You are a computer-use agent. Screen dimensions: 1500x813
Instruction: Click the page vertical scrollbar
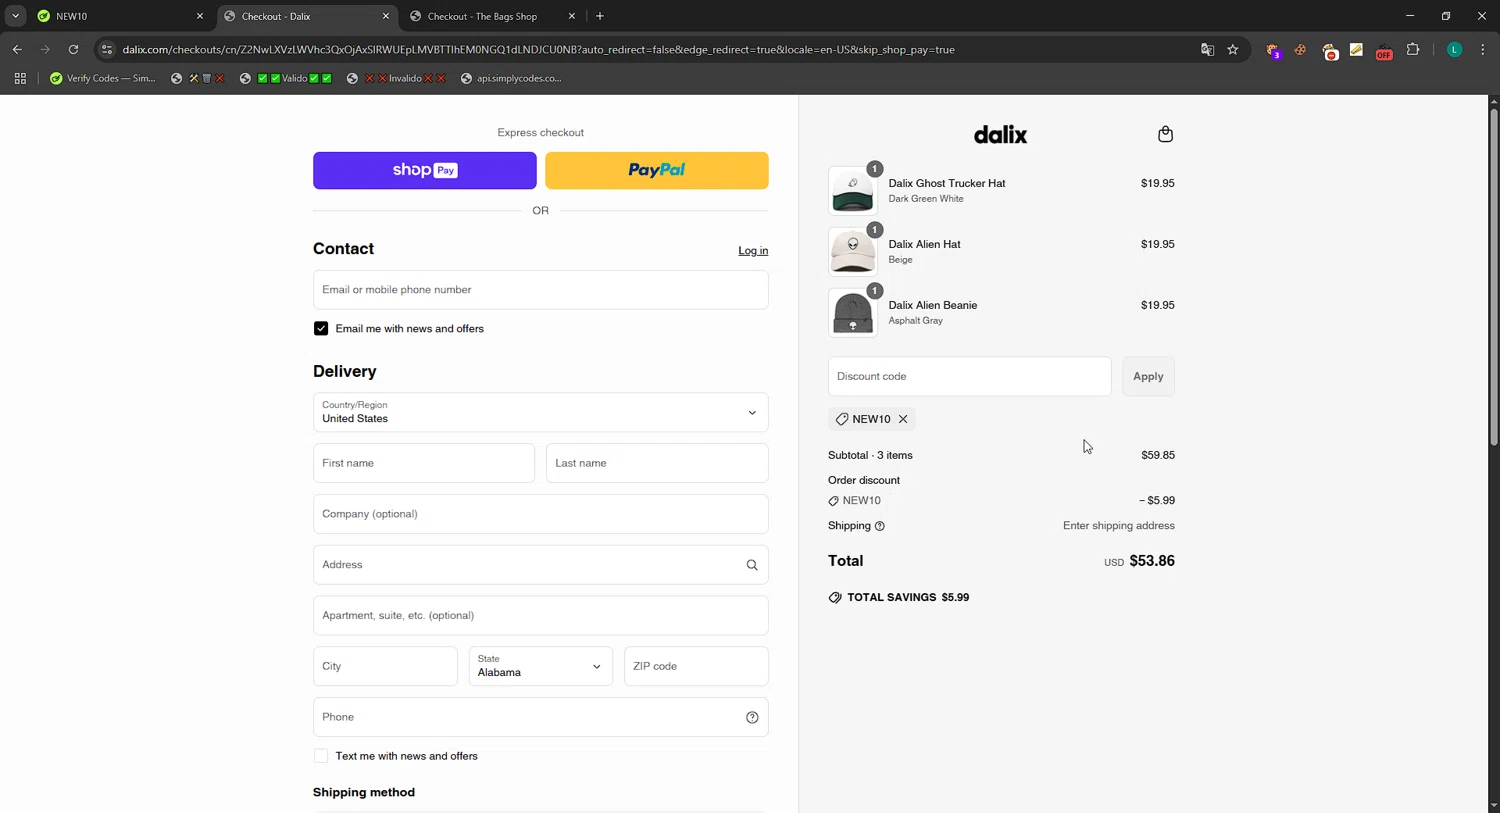tap(1494, 275)
